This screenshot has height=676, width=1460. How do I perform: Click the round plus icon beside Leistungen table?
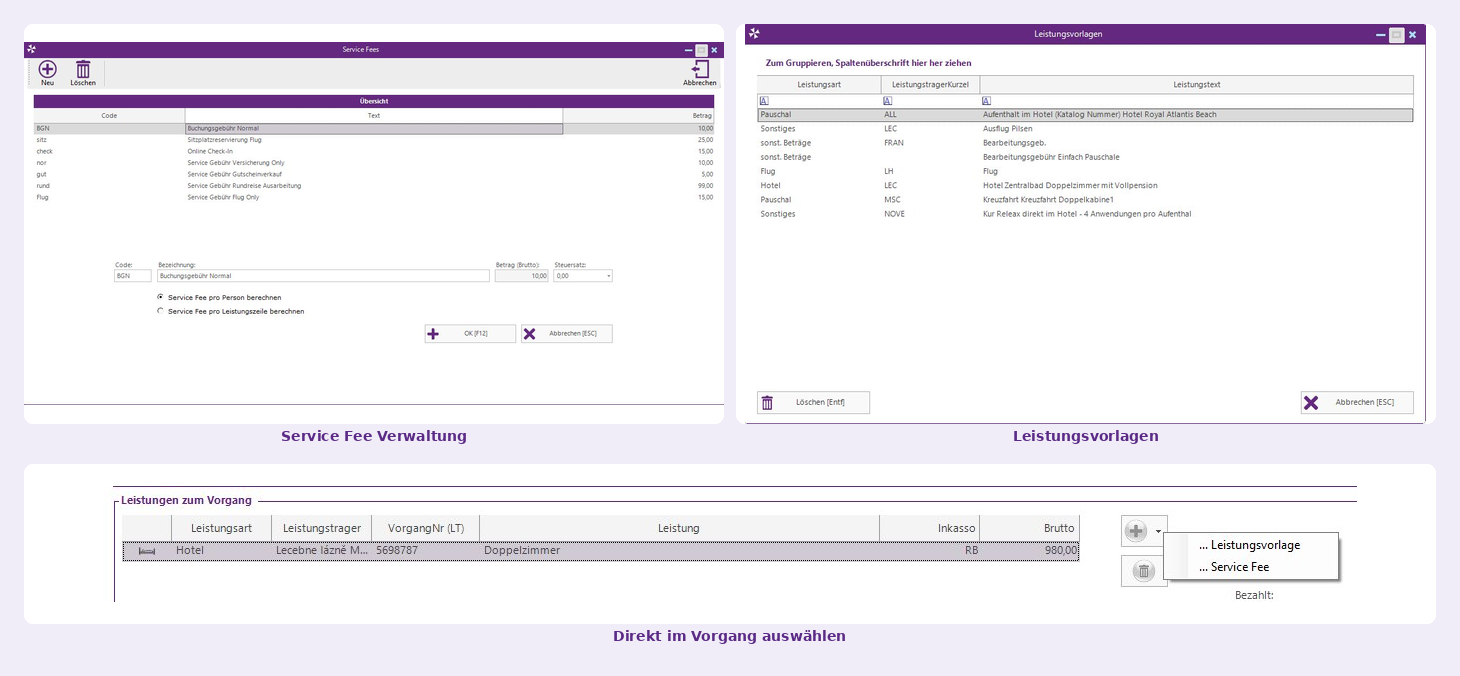coord(1135,531)
